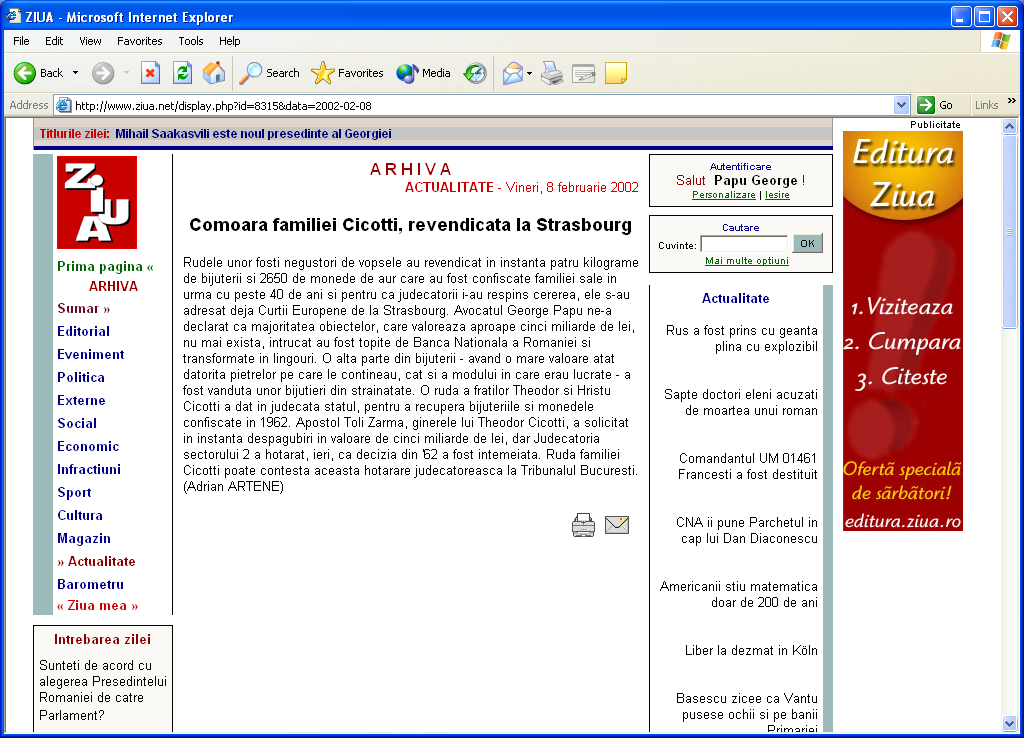This screenshot has height=738, width=1028.
Task: Open the Economic section
Action: click(88, 446)
